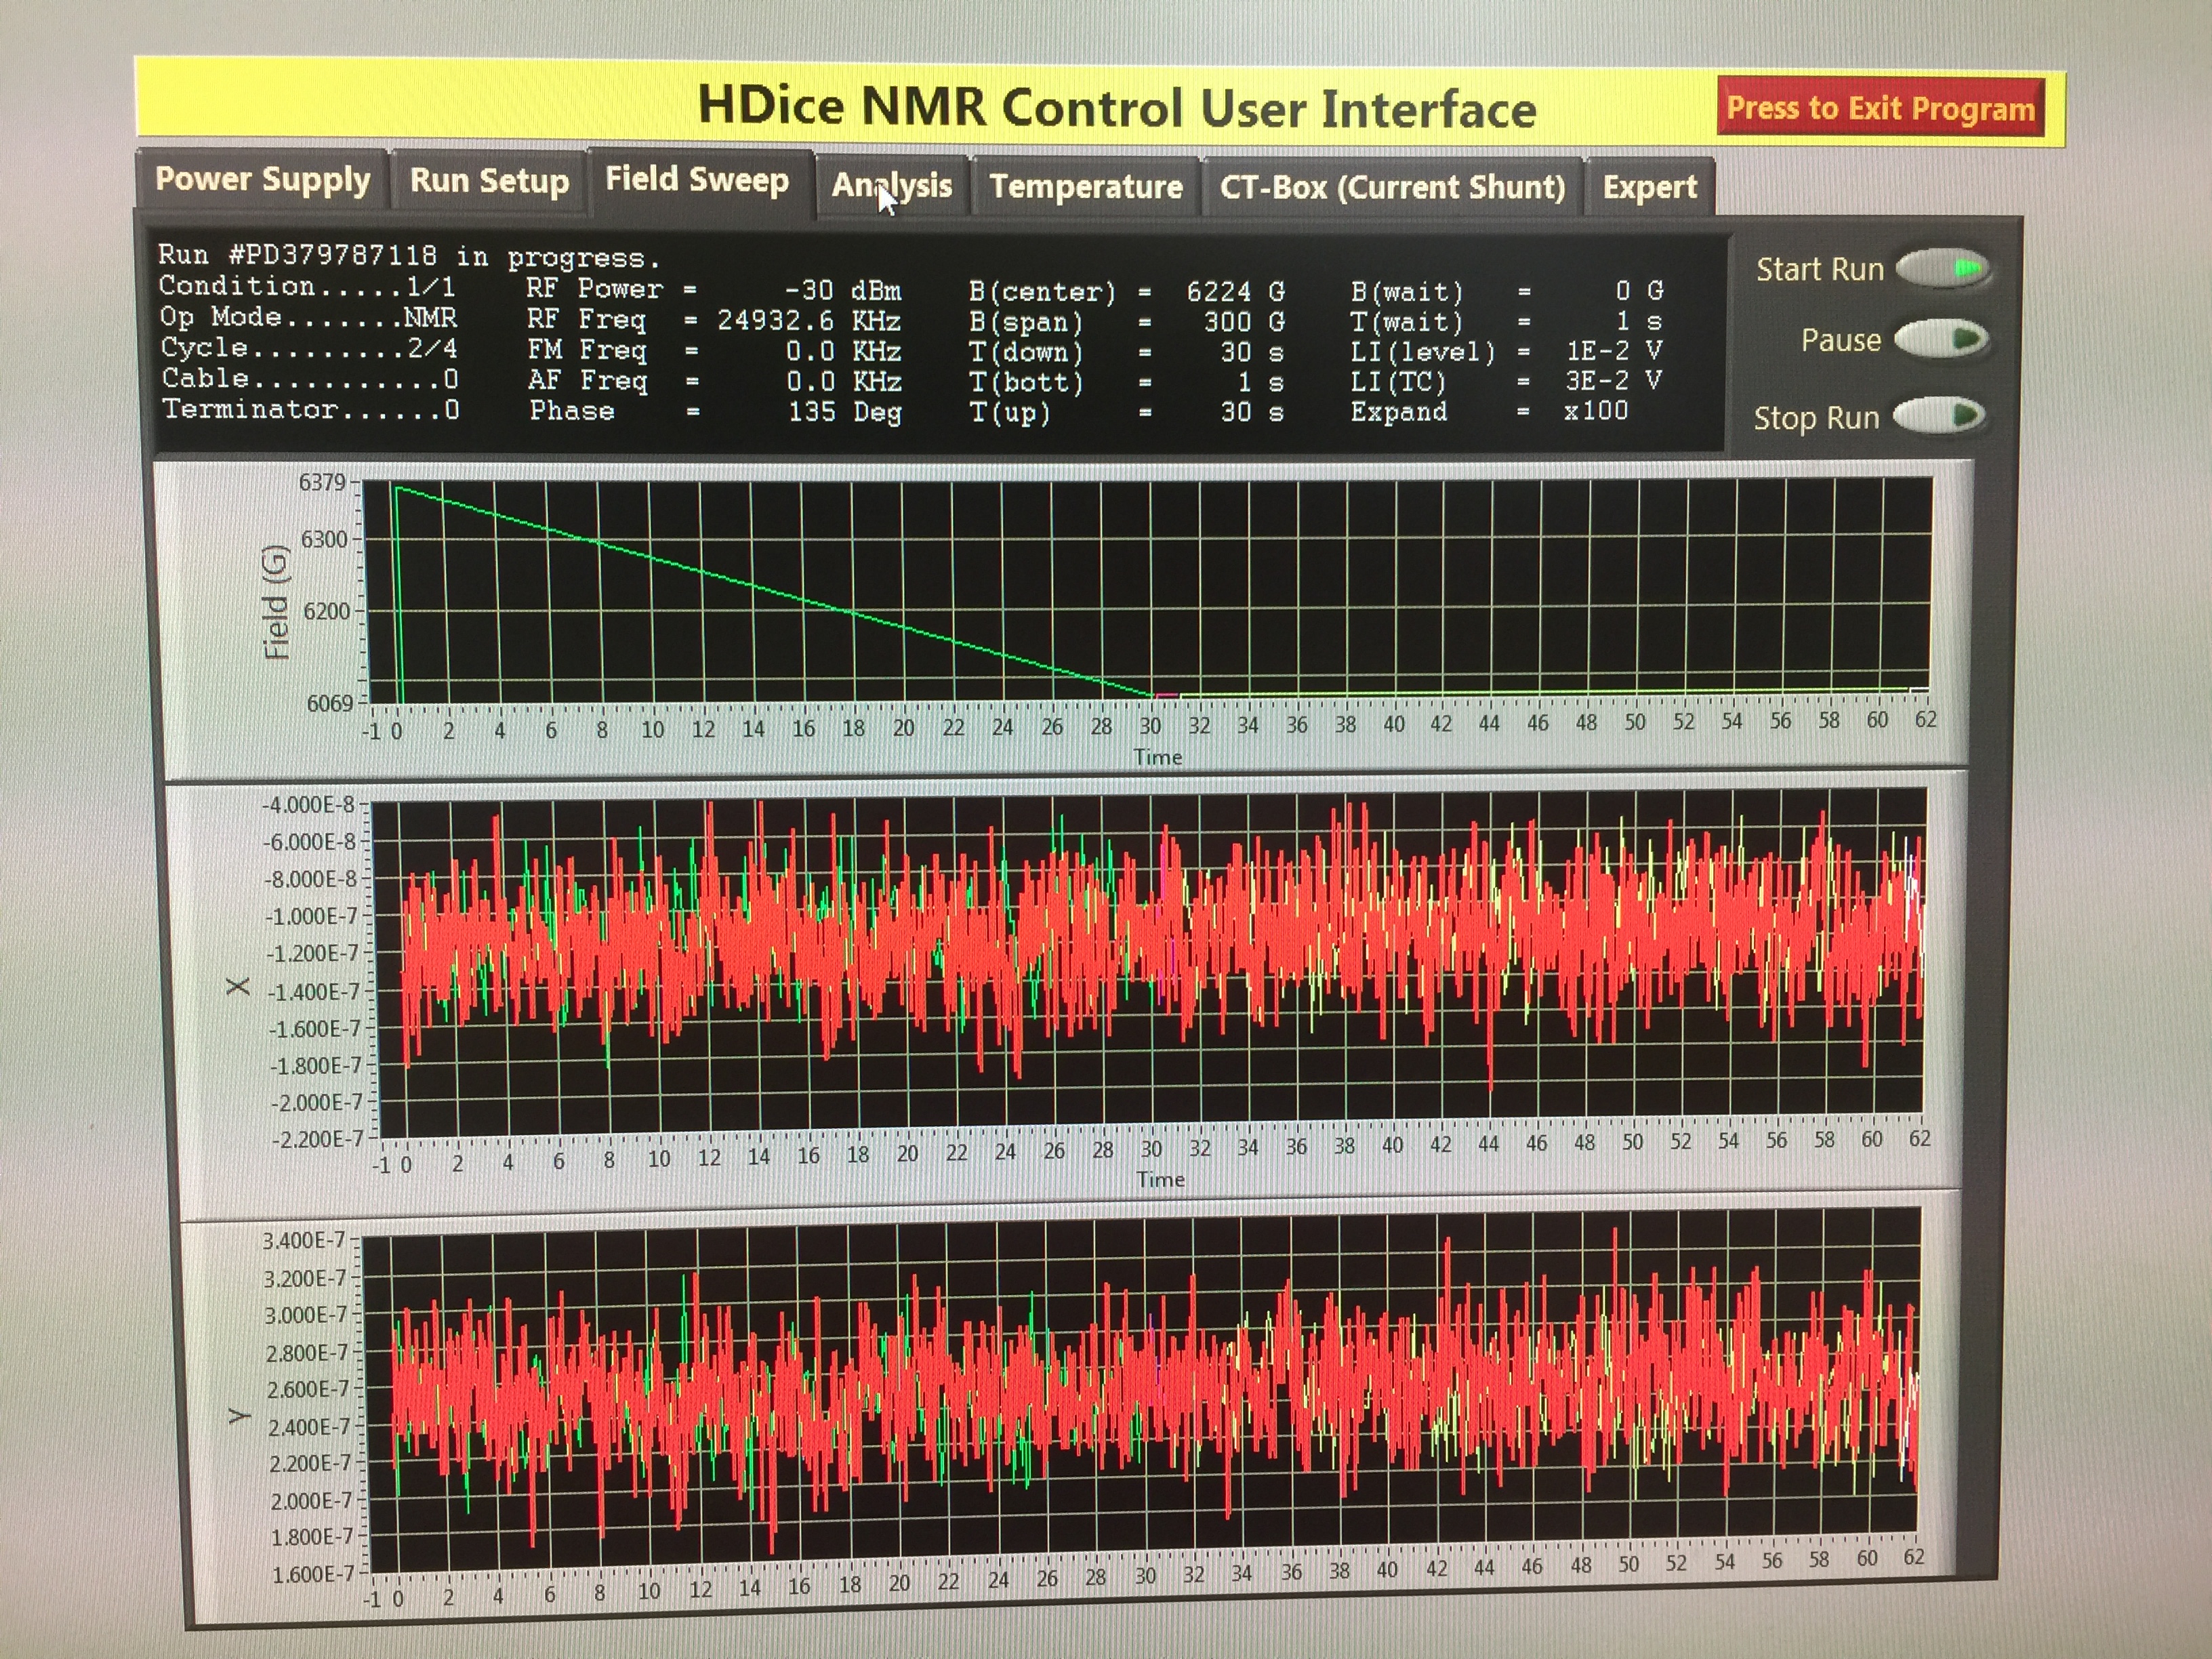Toggle the Pause switch
Image resolution: width=2212 pixels, height=1659 pixels.
[x=1941, y=340]
